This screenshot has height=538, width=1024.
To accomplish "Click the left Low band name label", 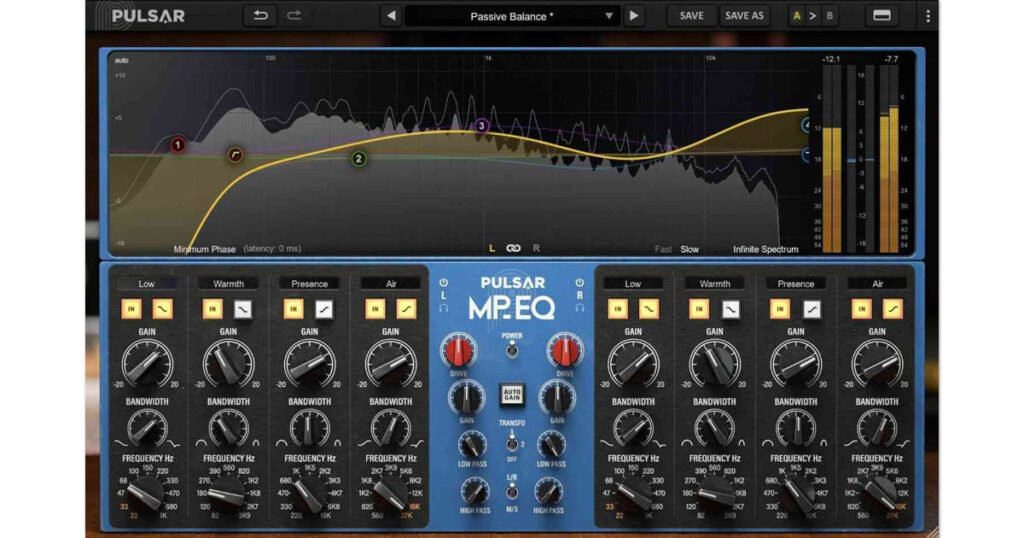I will pyautogui.click(x=146, y=284).
